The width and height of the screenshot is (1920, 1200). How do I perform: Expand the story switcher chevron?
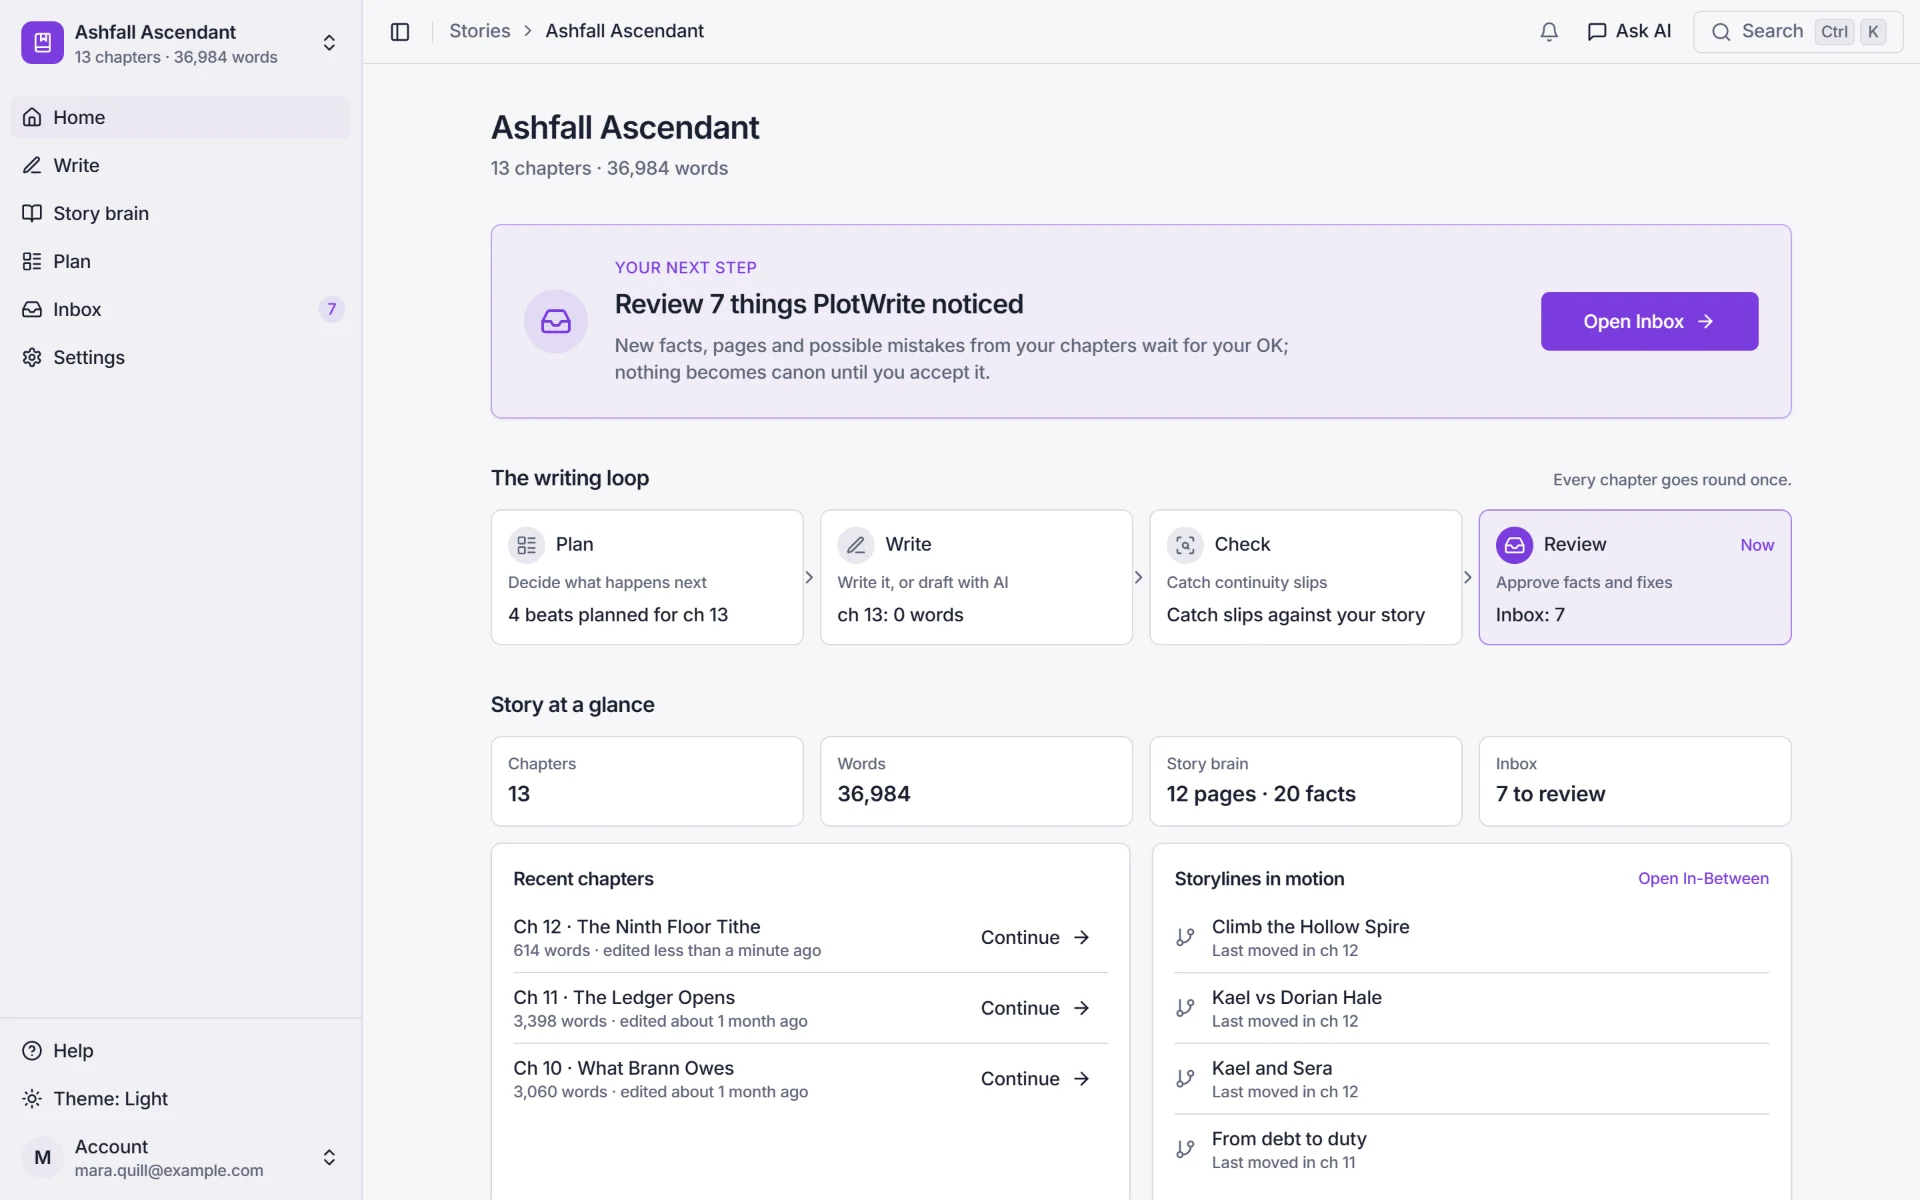click(x=329, y=43)
